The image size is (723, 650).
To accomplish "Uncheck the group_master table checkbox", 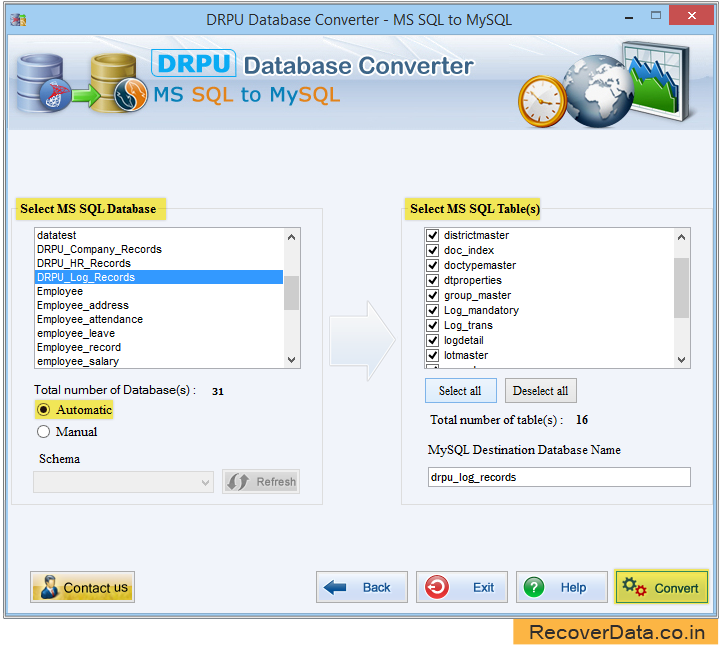I will pyautogui.click(x=433, y=295).
